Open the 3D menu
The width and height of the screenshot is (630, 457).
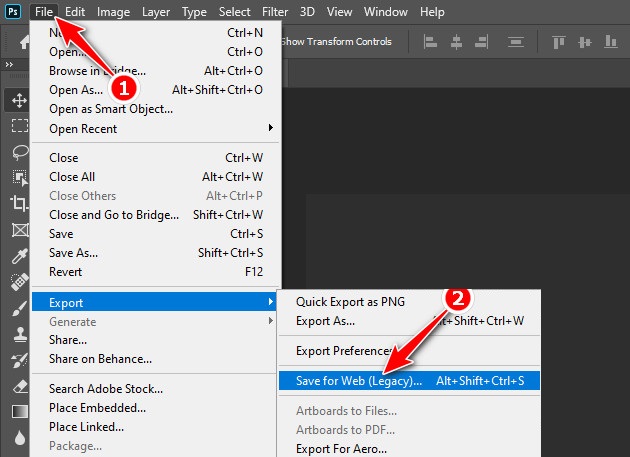(307, 12)
